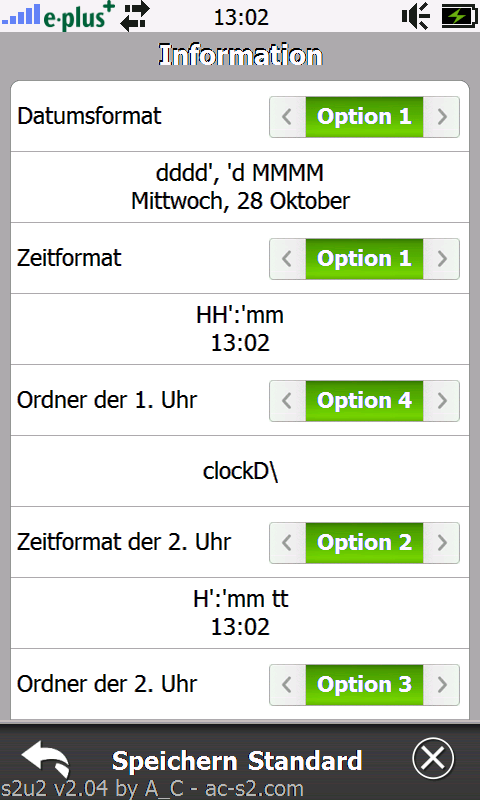The width and height of the screenshot is (480, 800).
Task: Tap the circled X close icon
Action: coord(433,759)
